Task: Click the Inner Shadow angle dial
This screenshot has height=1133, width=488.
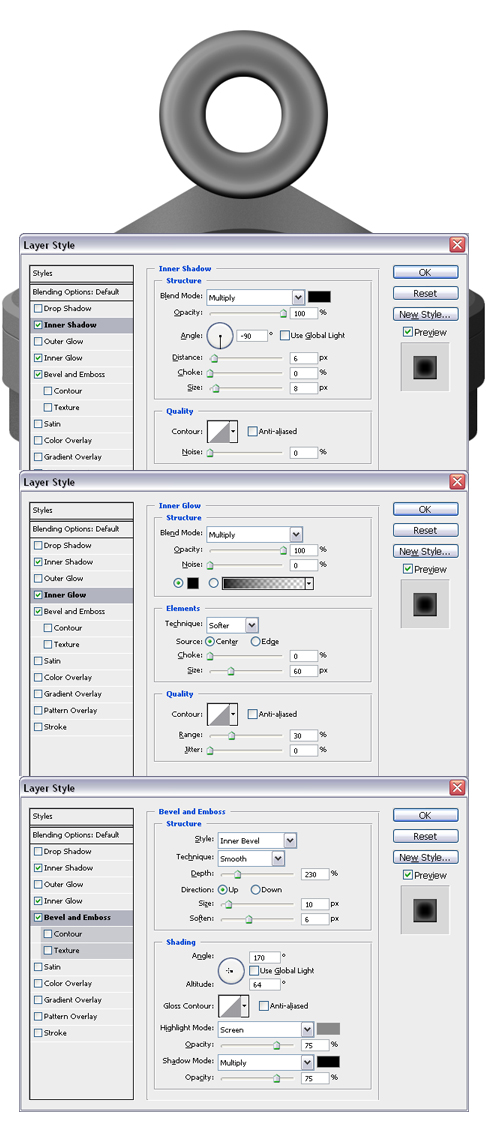Action: 220,336
